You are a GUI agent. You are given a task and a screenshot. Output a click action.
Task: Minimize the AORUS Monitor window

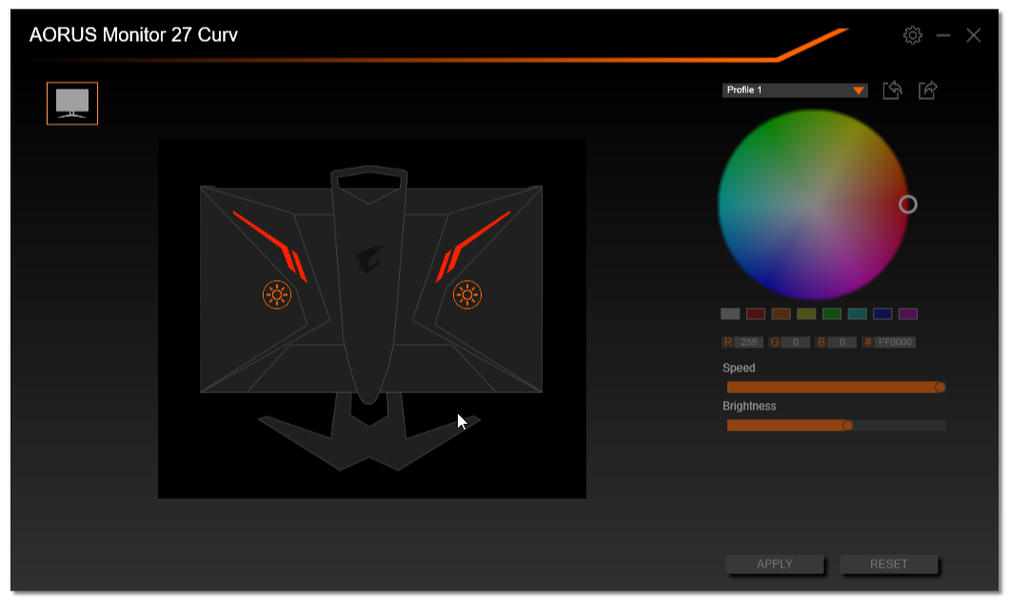[x=943, y=35]
